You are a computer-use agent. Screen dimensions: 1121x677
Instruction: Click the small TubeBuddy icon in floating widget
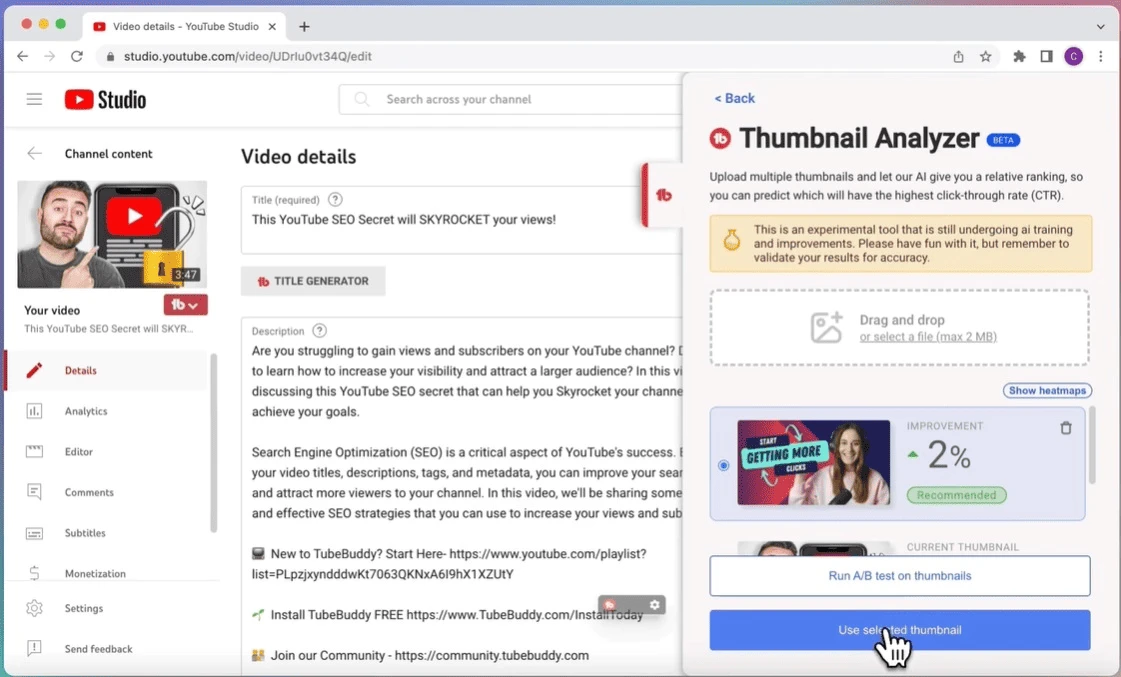[x=610, y=605]
